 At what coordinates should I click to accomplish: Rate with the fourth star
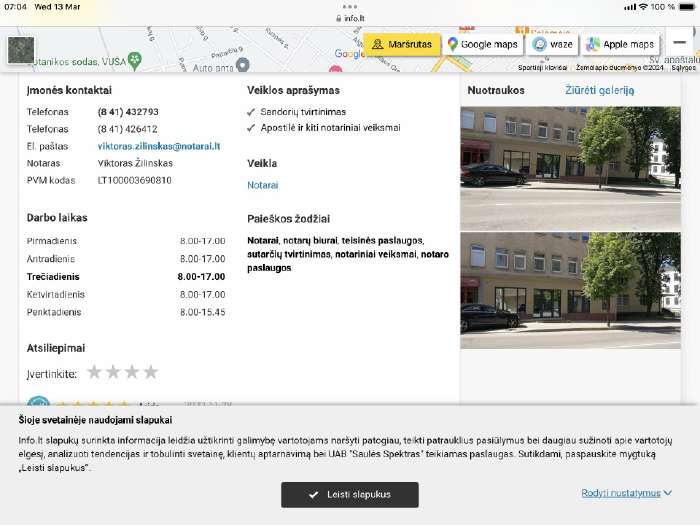point(151,372)
